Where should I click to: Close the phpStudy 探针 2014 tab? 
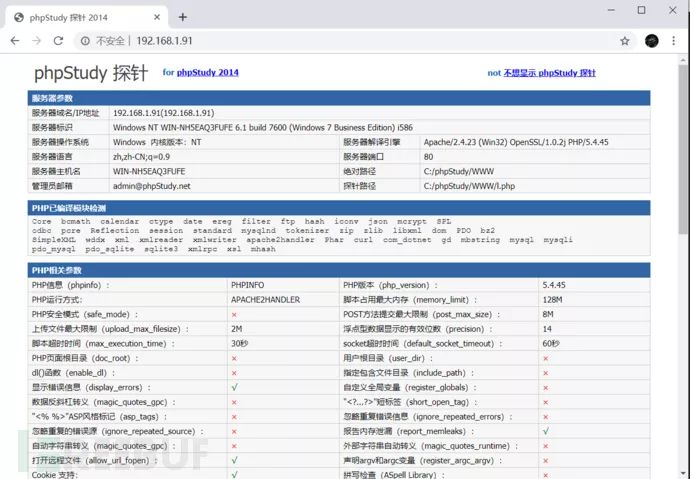pos(157,17)
